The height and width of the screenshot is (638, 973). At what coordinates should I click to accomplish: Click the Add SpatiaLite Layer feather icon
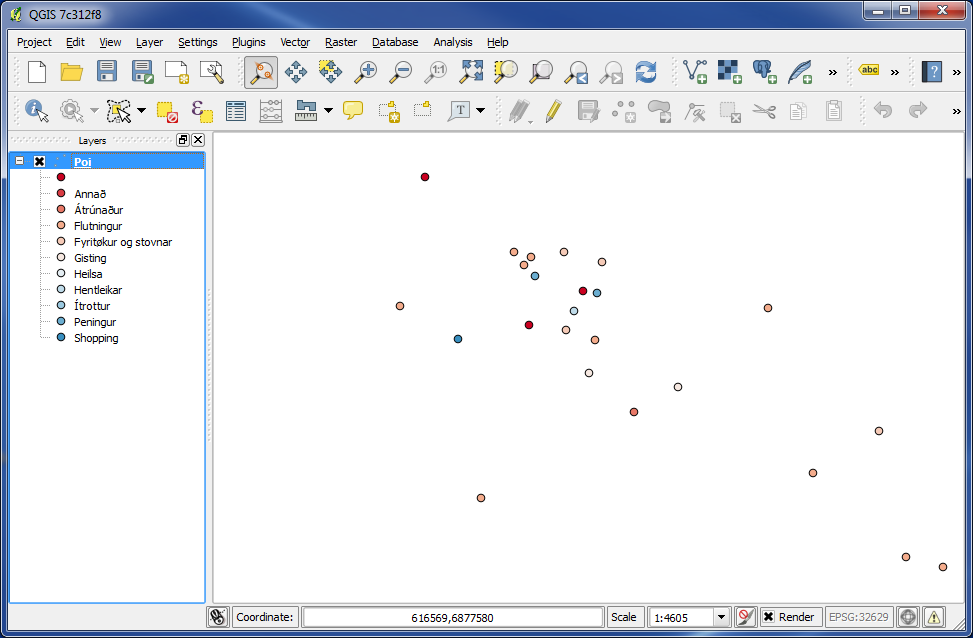[x=800, y=72]
